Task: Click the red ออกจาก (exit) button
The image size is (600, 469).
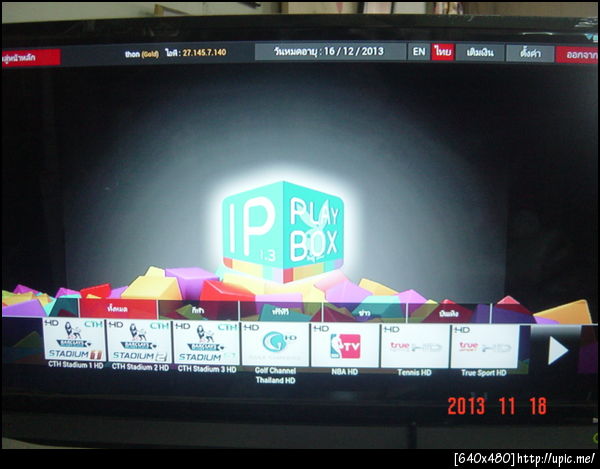Action: (578, 55)
